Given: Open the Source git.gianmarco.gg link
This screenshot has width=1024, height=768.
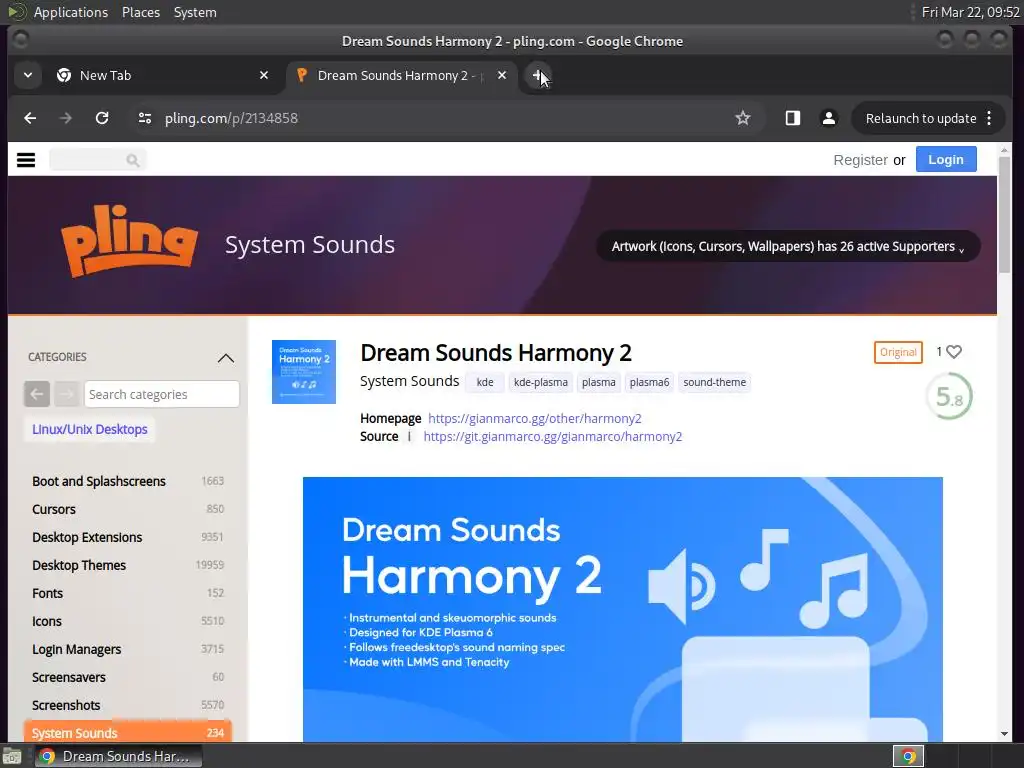Looking at the screenshot, I should pos(552,436).
